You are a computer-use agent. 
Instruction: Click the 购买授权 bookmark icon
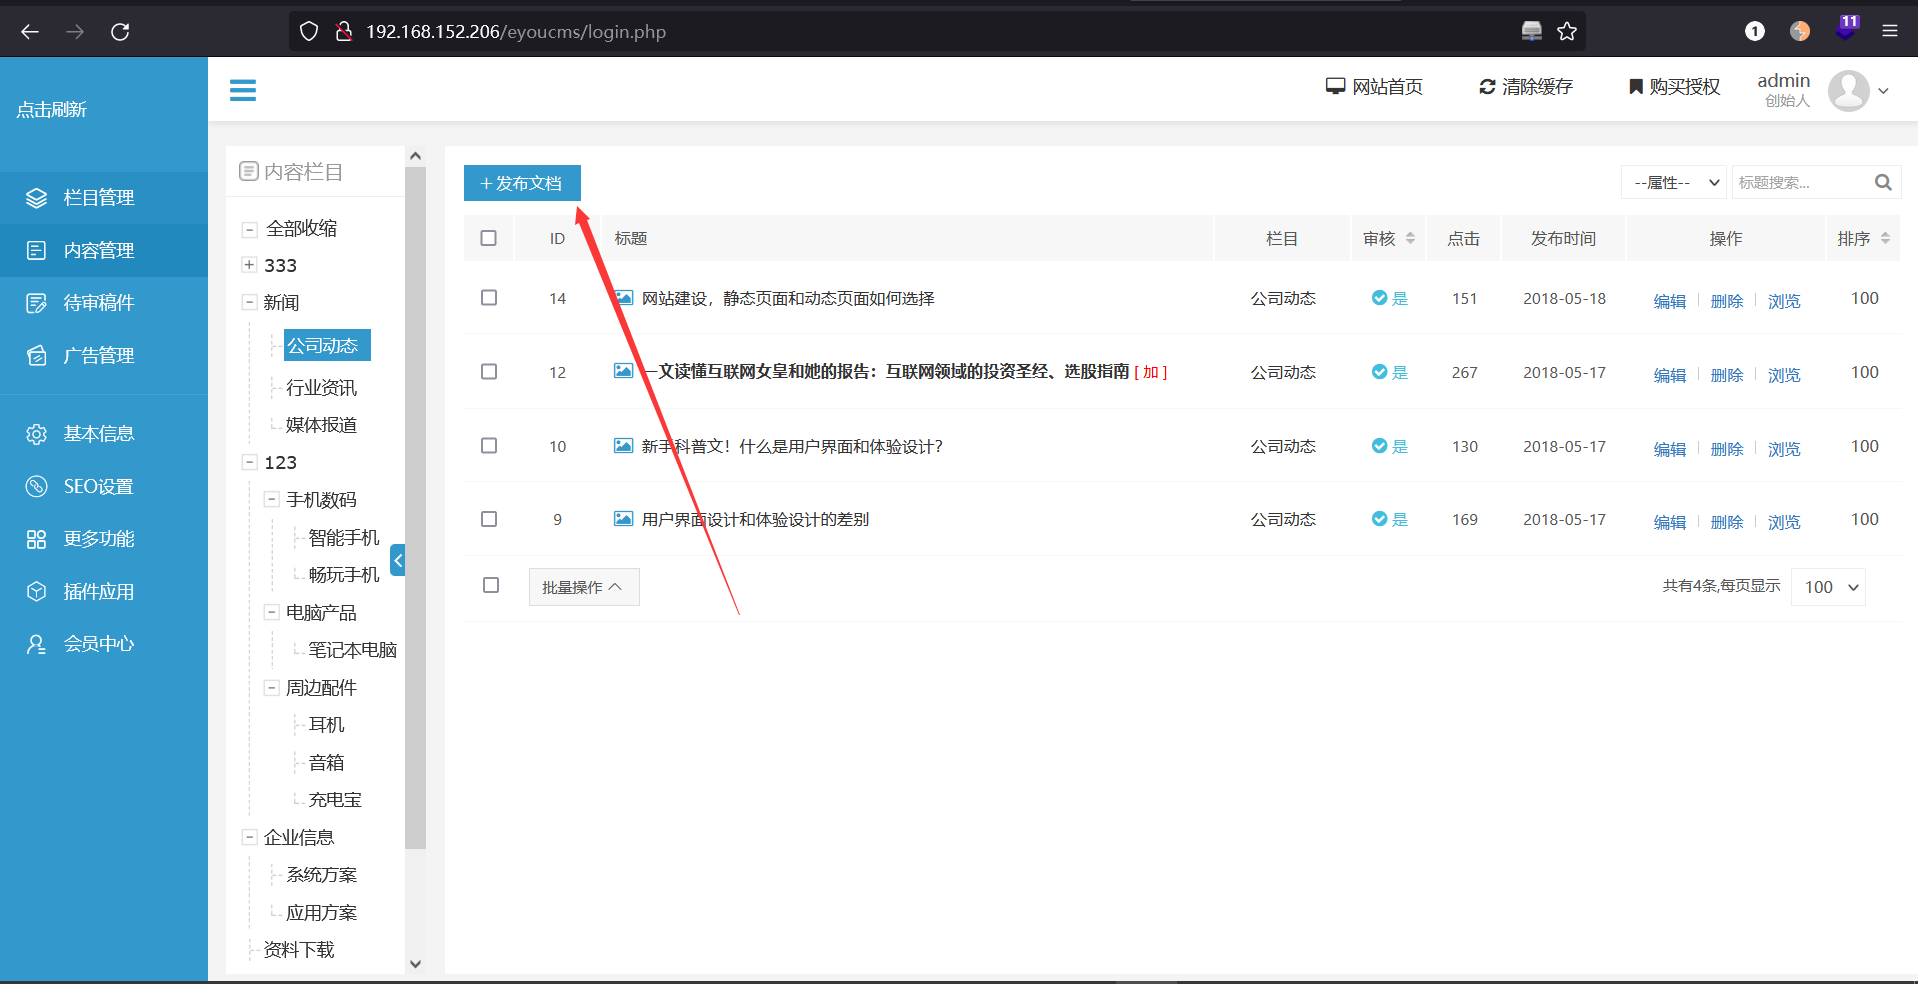1636,87
